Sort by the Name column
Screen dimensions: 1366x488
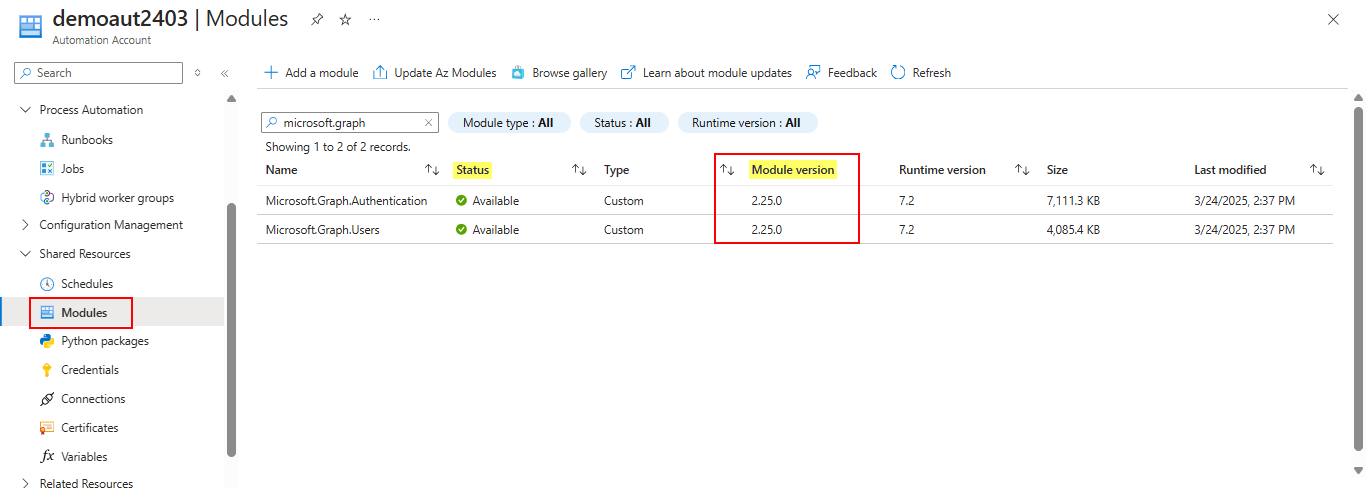(x=432, y=170)
